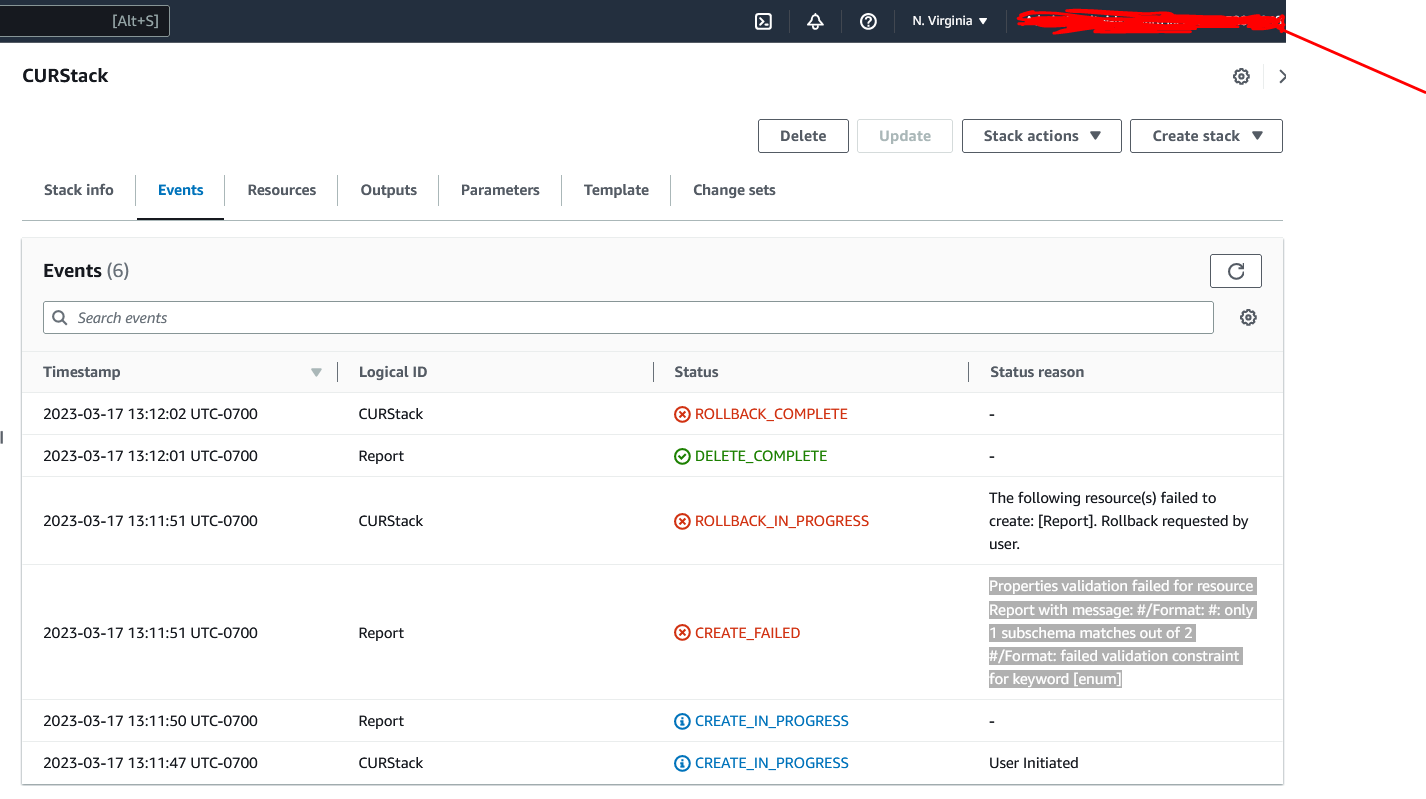Viewport: 1426px width, 799px height.
Task: Click the Delete button
Action: pos(803,136)
